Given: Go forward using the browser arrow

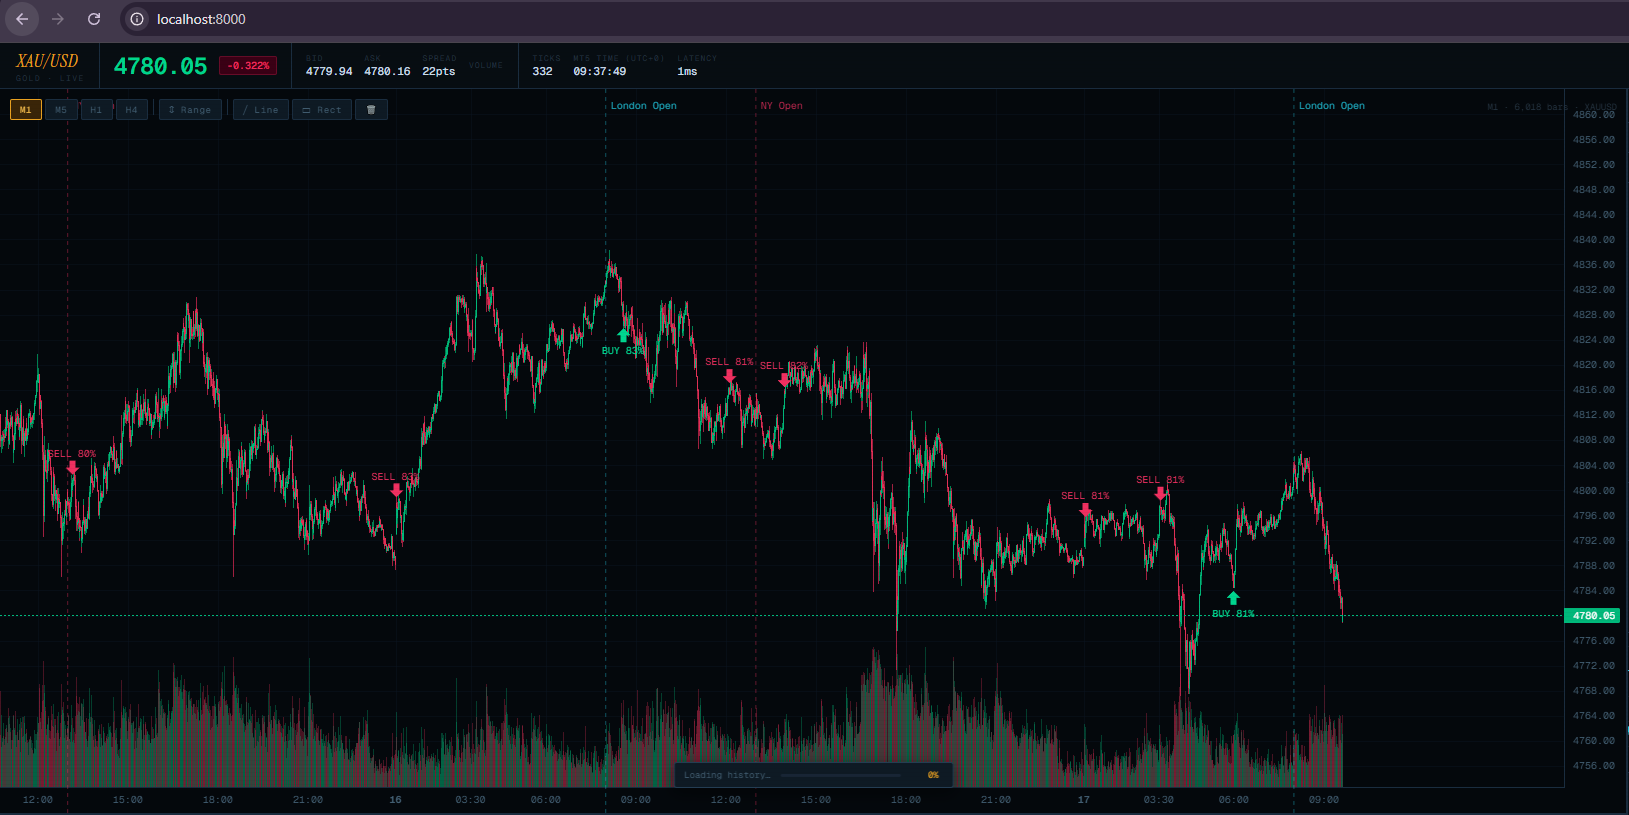Looking at the screenshot, I should coord(58,19).
